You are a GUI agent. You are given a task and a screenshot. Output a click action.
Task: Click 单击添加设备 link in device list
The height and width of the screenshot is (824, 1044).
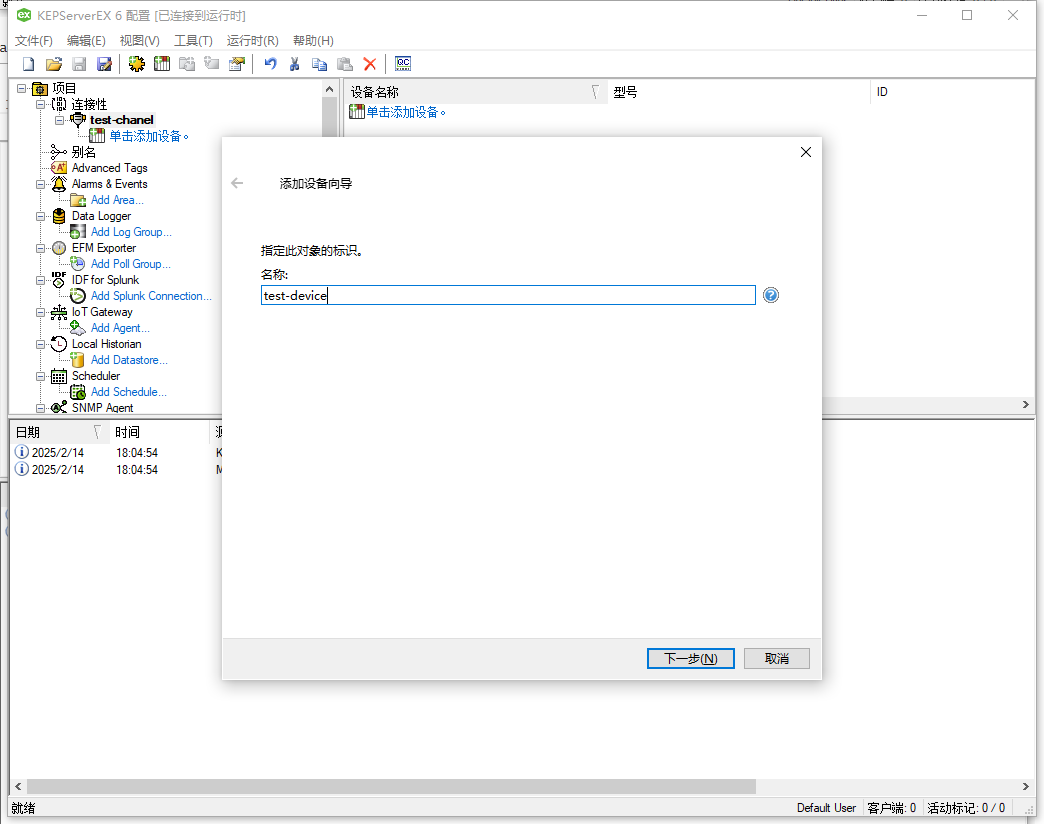coord(405,112)
